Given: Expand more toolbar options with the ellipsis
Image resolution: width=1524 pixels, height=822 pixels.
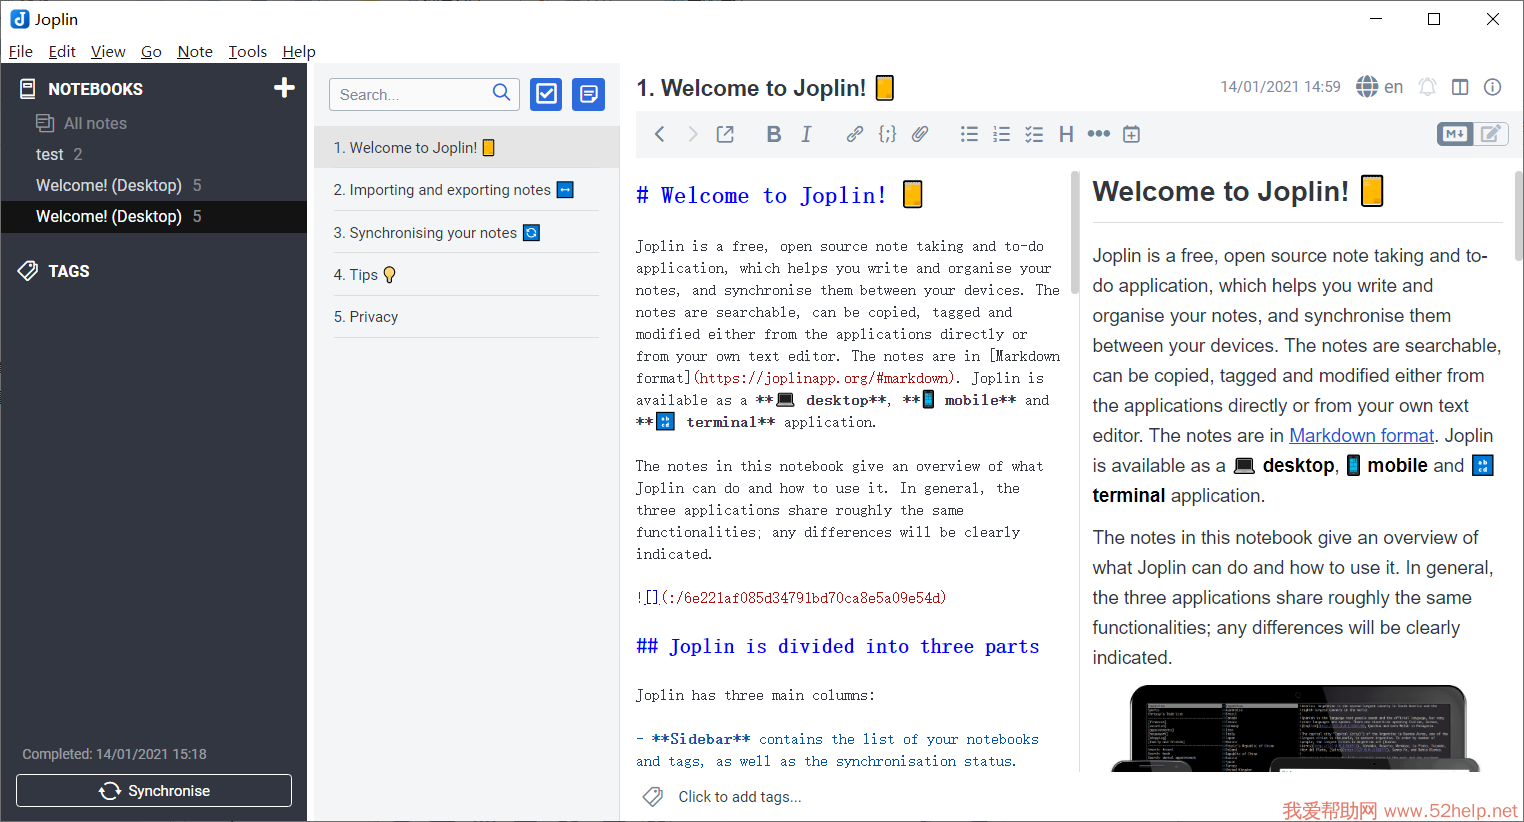Looking at the screenshot, I should [1098, 134].
